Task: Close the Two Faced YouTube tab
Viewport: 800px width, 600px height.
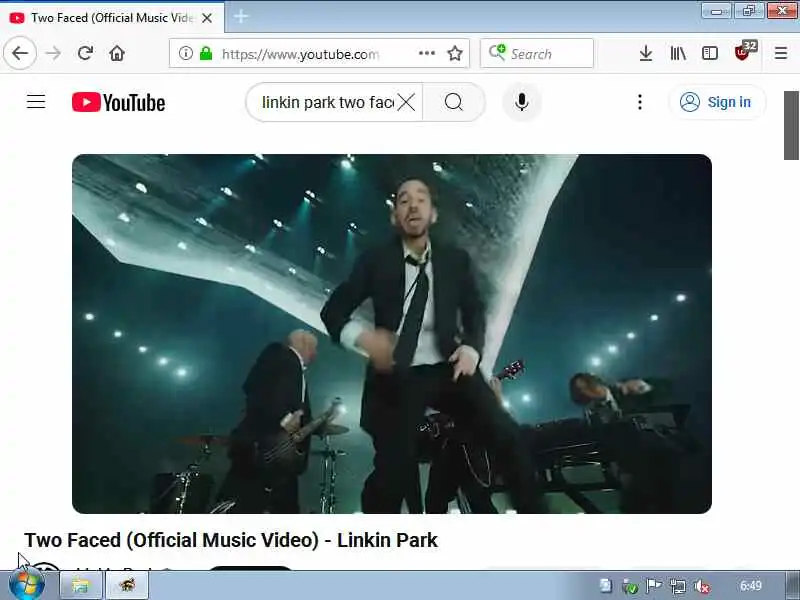Action: tap(207, 18)
